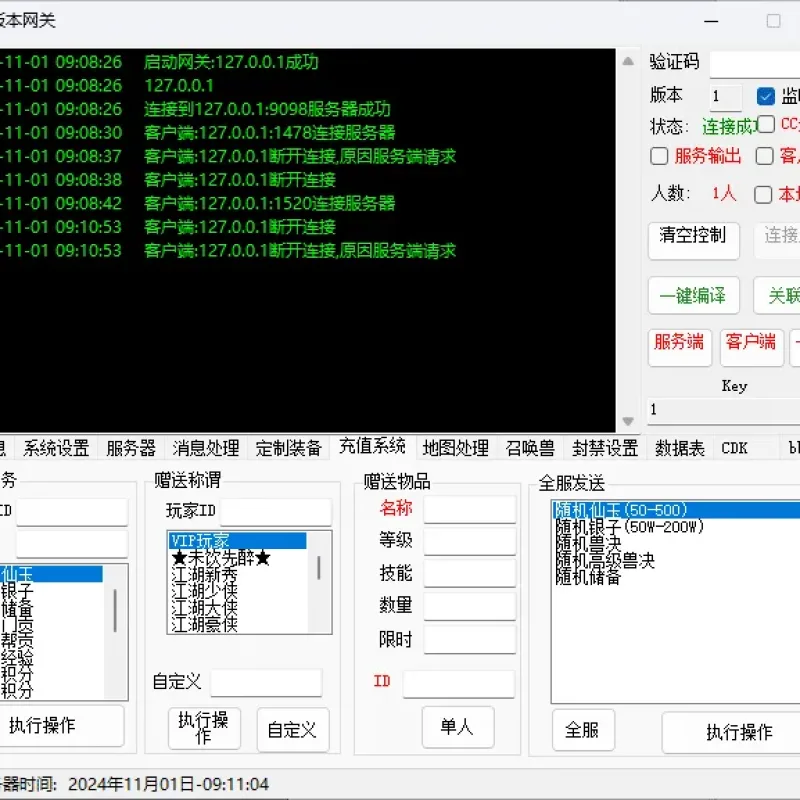
Task: Click the red ID field in 赠送物品
Action: pos(458,684)
